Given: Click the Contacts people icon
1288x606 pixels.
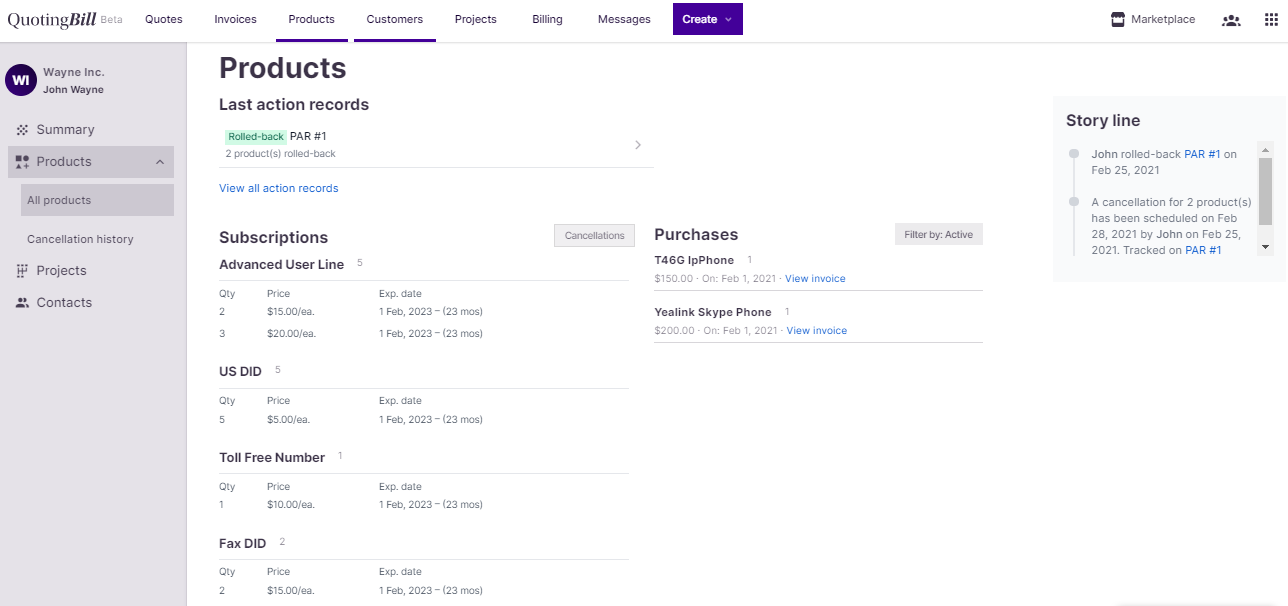Looking at the screenshot, I should click(22, 303).
